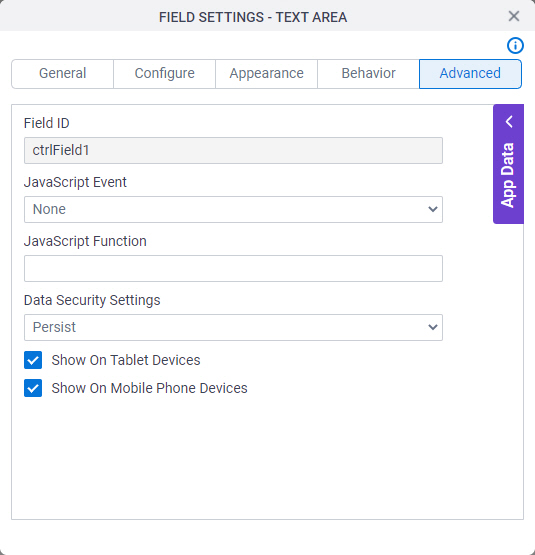The height and width of the screenshot is (555, 535).
Task: Switch to the General tab
Action: coord(63,74)
